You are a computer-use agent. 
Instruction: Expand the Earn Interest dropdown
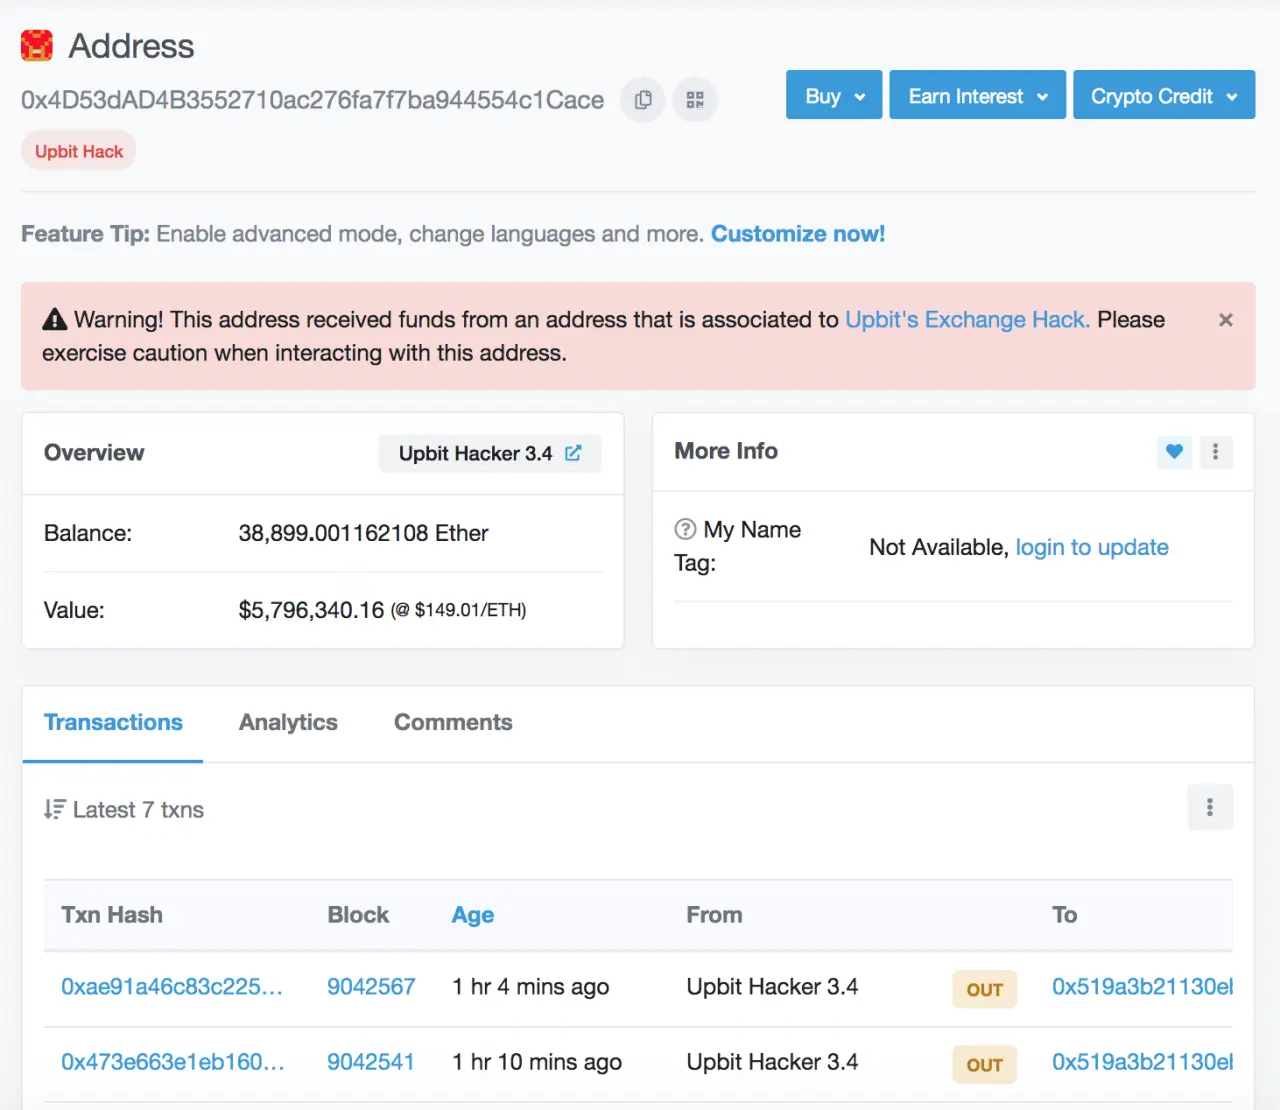coord(977,96)
